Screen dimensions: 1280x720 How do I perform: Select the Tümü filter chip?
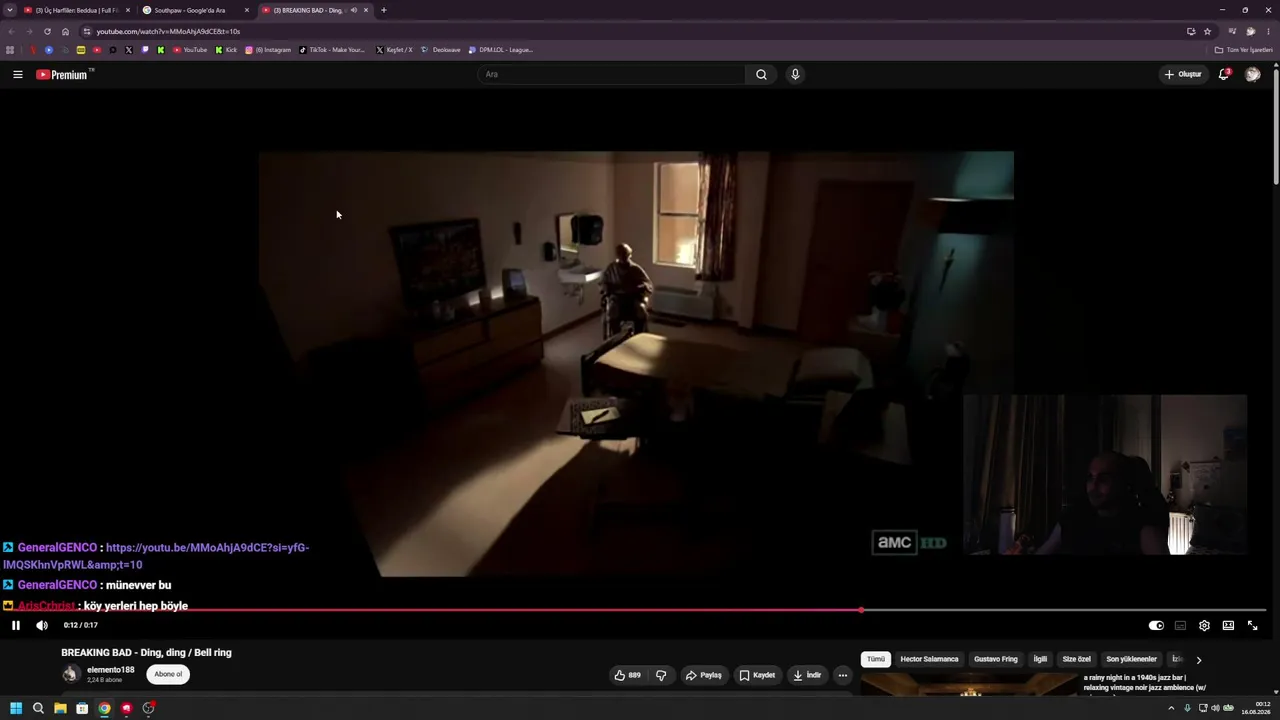[x=876, y=659]
